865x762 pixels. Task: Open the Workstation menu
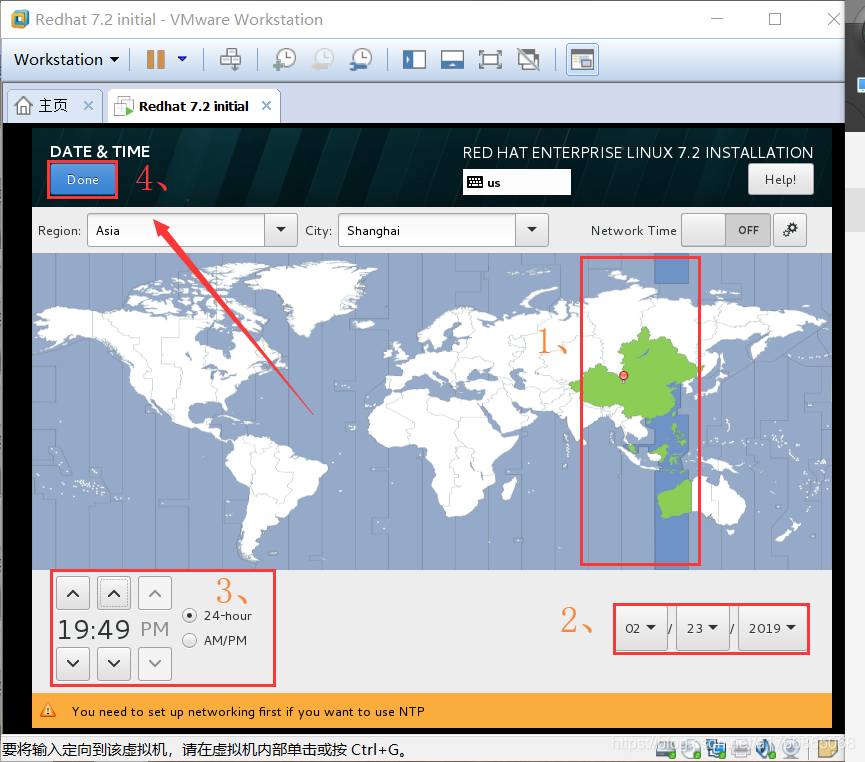click(66, 60)
